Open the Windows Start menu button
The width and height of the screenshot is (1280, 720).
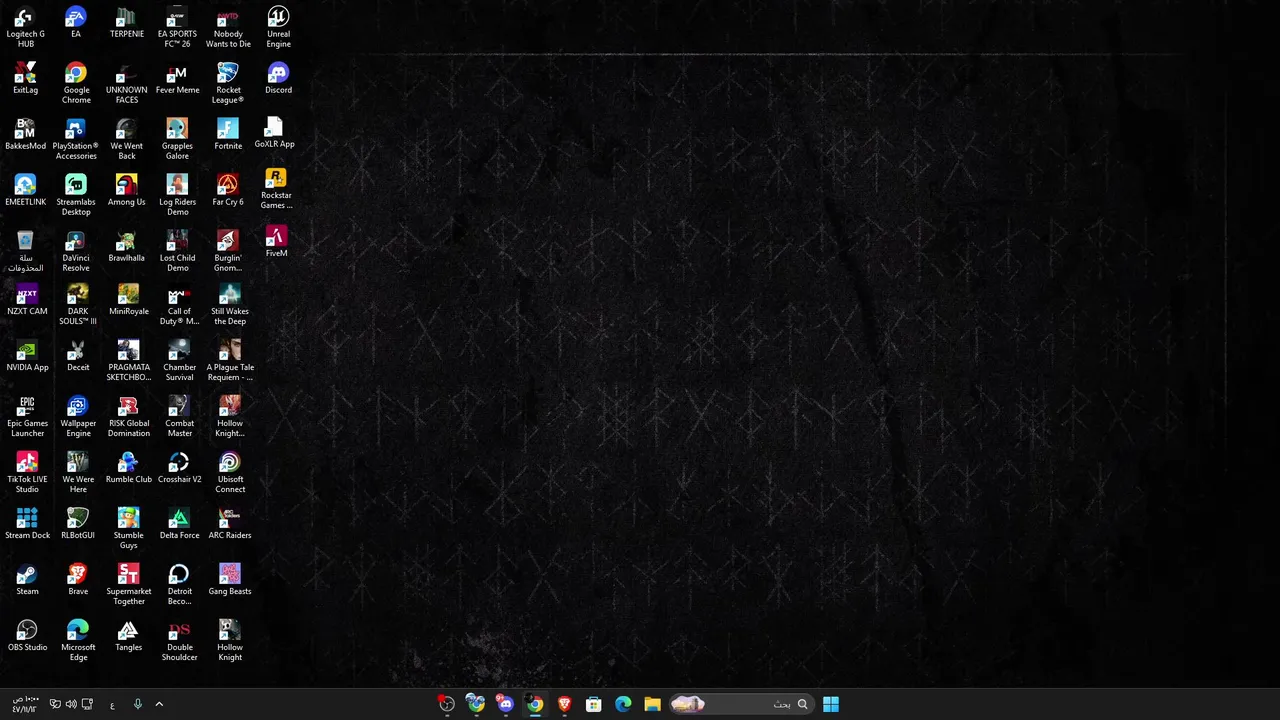[831, 704]
